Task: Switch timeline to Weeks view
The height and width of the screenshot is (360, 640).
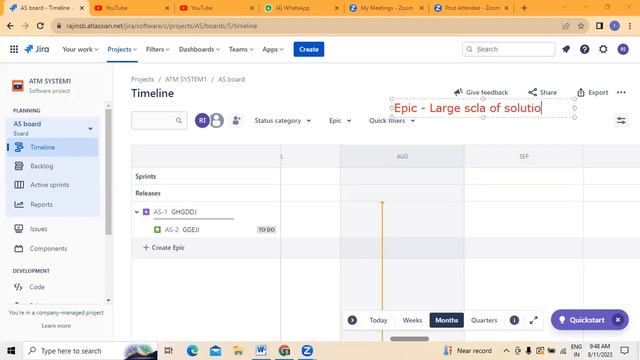Action: [x=412, y=320]
